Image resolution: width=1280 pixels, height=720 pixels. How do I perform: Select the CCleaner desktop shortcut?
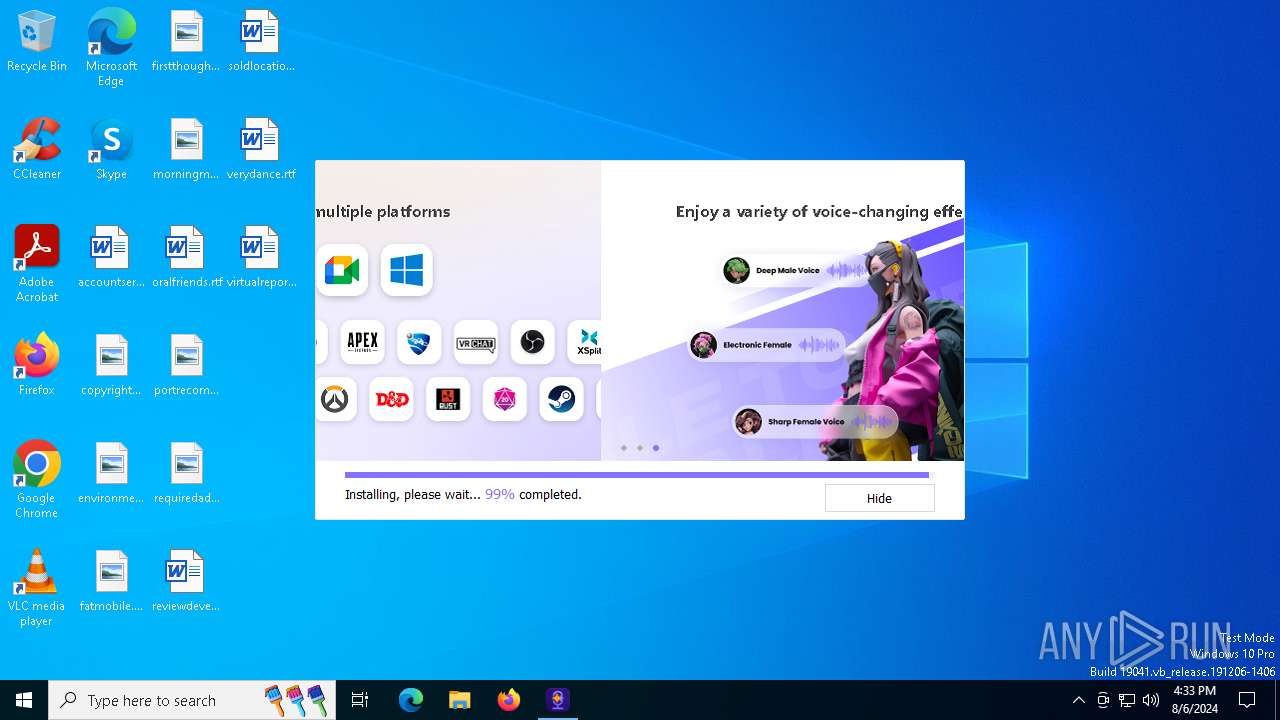pos(37,150)
